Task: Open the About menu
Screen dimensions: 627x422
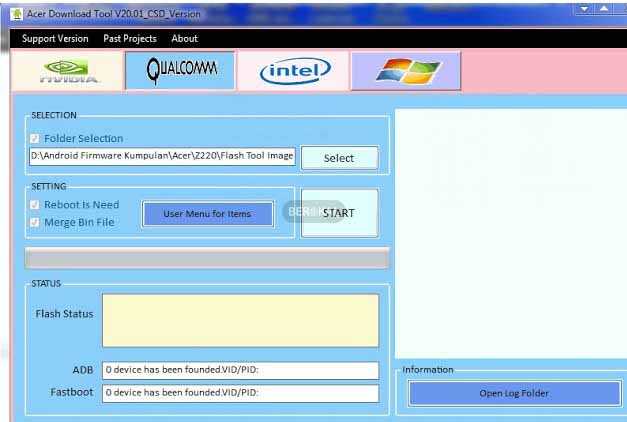Action: pyautogui.click(x=184, y=38)
